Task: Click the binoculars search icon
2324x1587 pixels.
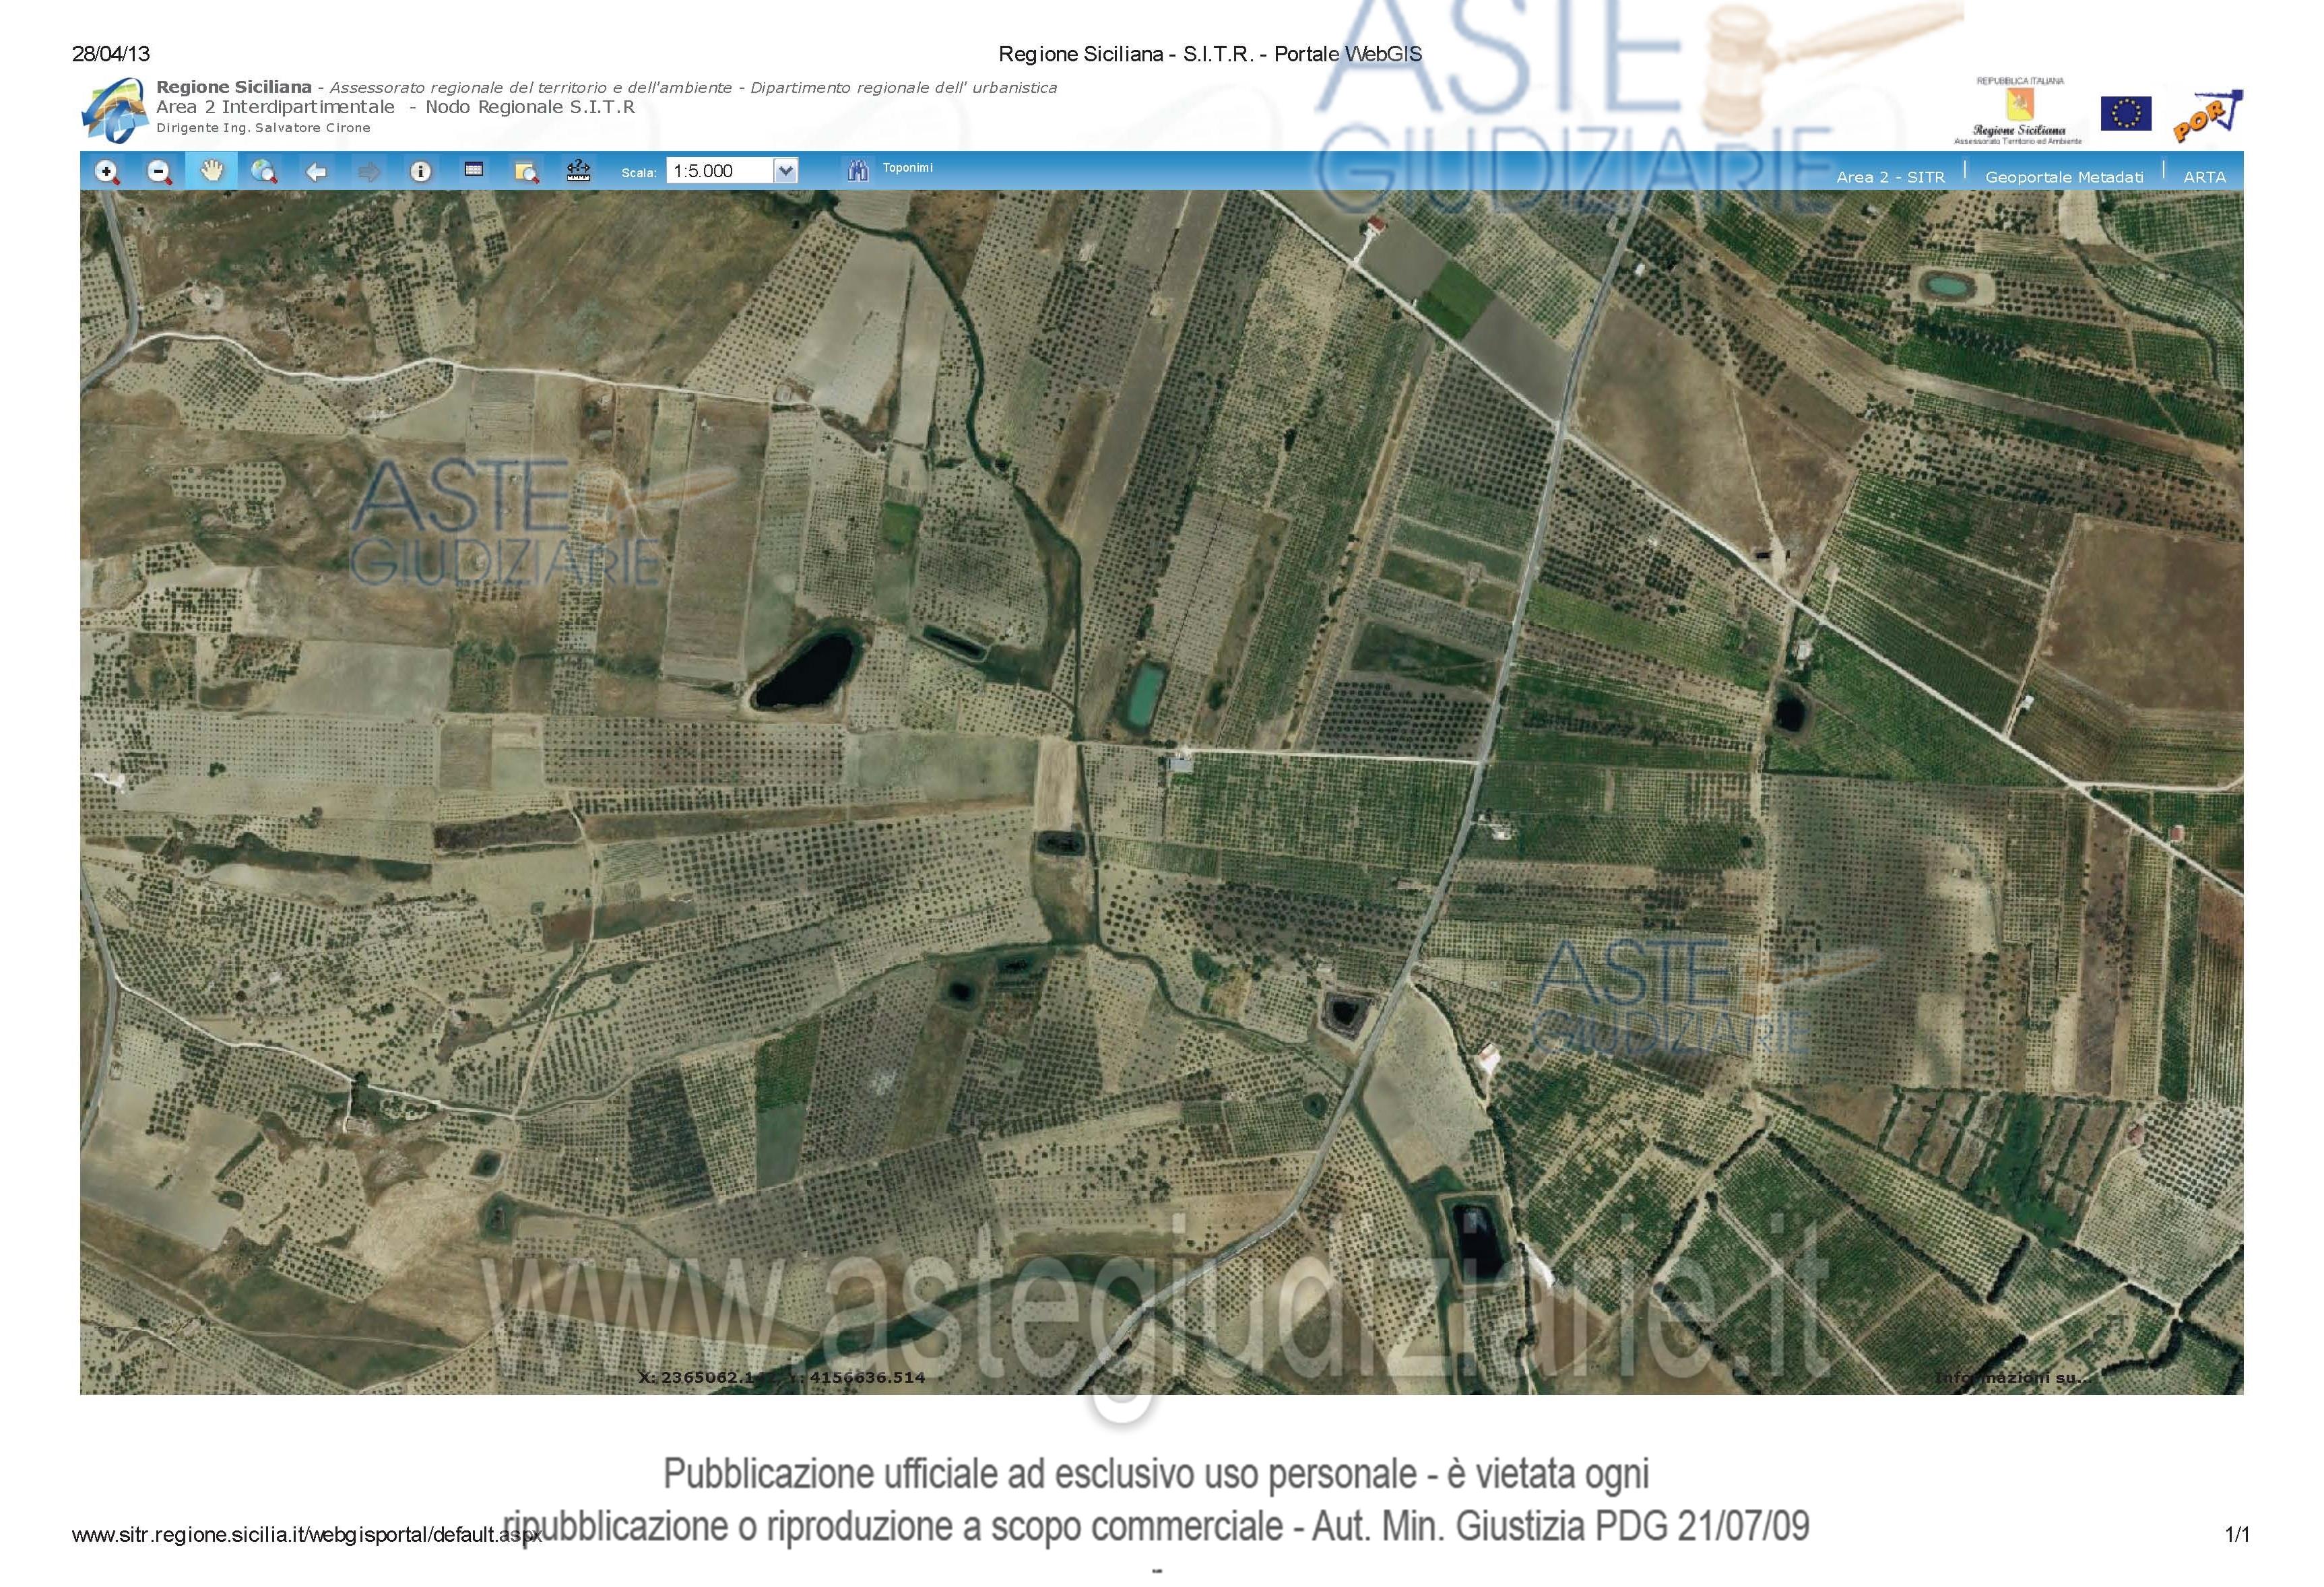Action: pyautogui.click(x=857, y=170)
